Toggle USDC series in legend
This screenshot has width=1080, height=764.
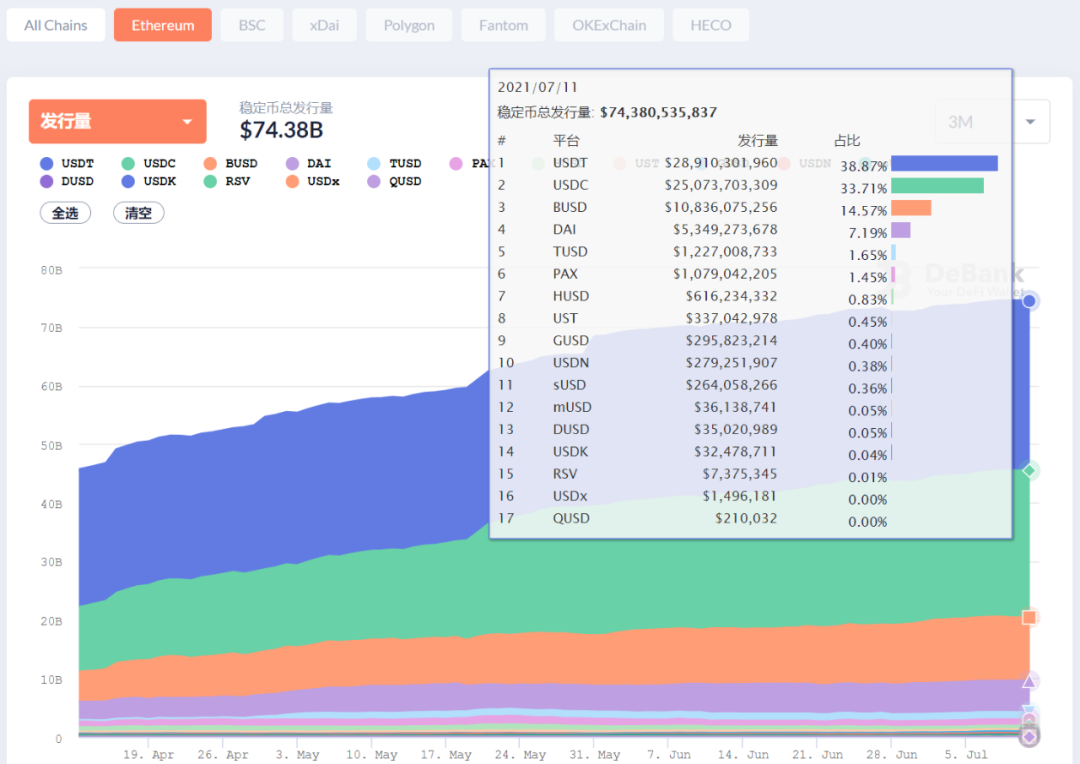[149, 163]
